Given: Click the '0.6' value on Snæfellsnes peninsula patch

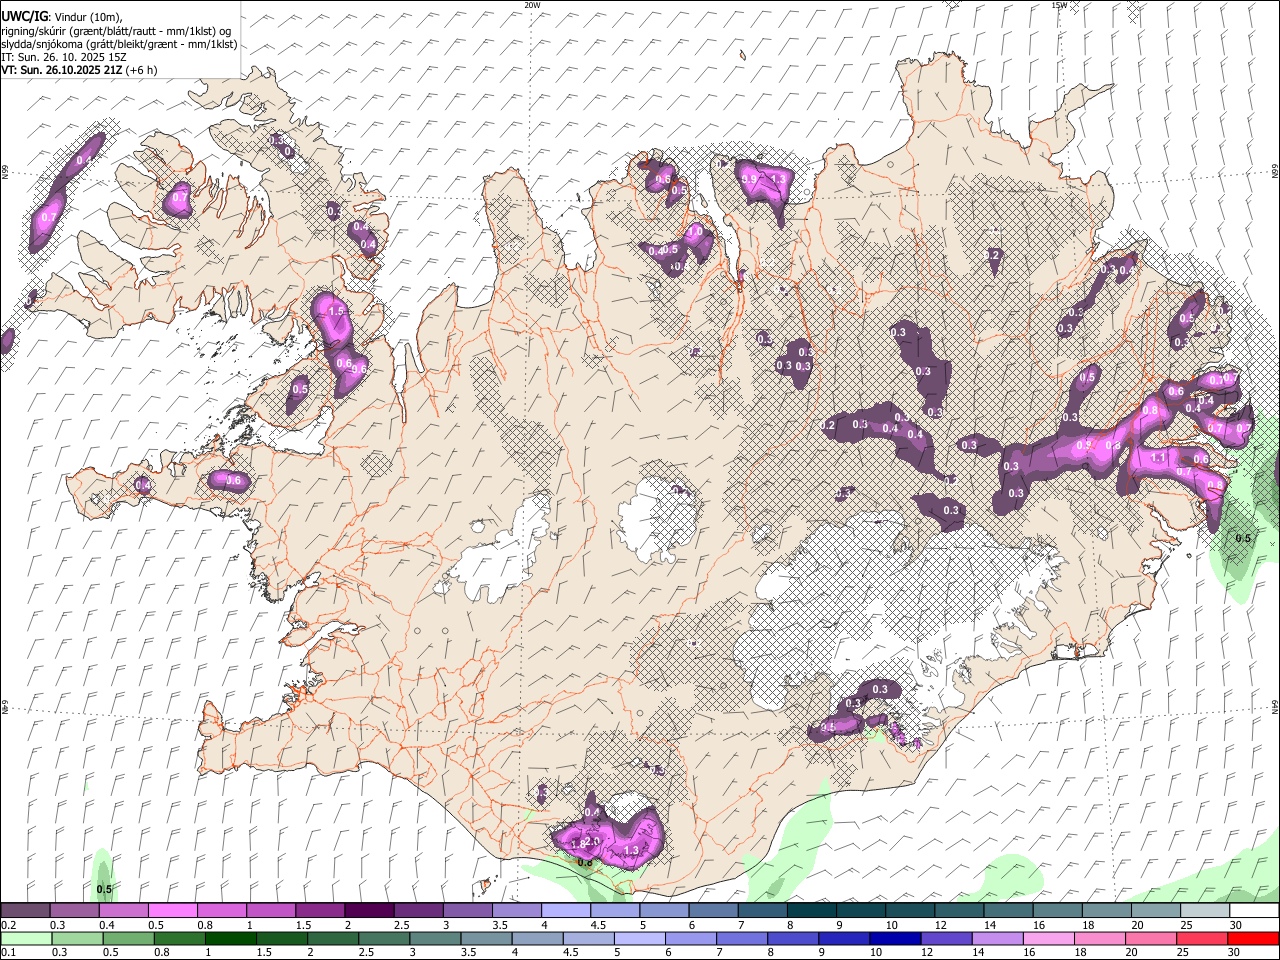Looking at the screenshot, I should point(234,481).
